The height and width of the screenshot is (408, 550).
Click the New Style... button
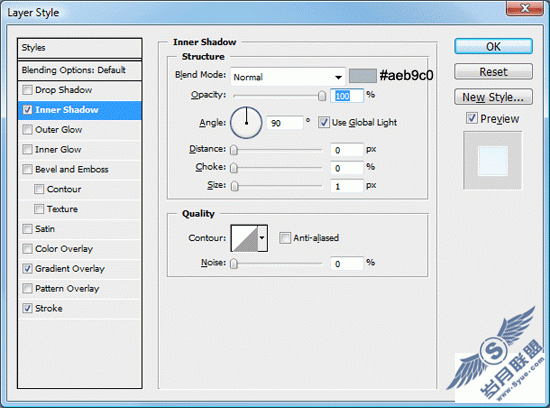click(x=493, y=97)
